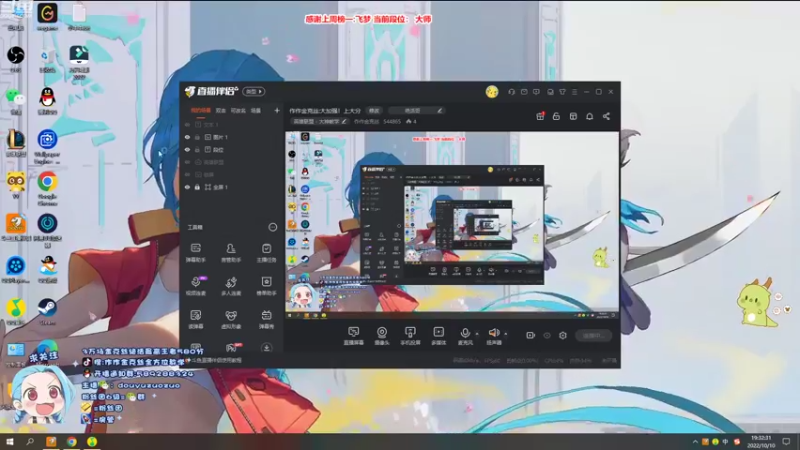
Task: Click the edit field with the pencil icon
Action: [416, 110]
